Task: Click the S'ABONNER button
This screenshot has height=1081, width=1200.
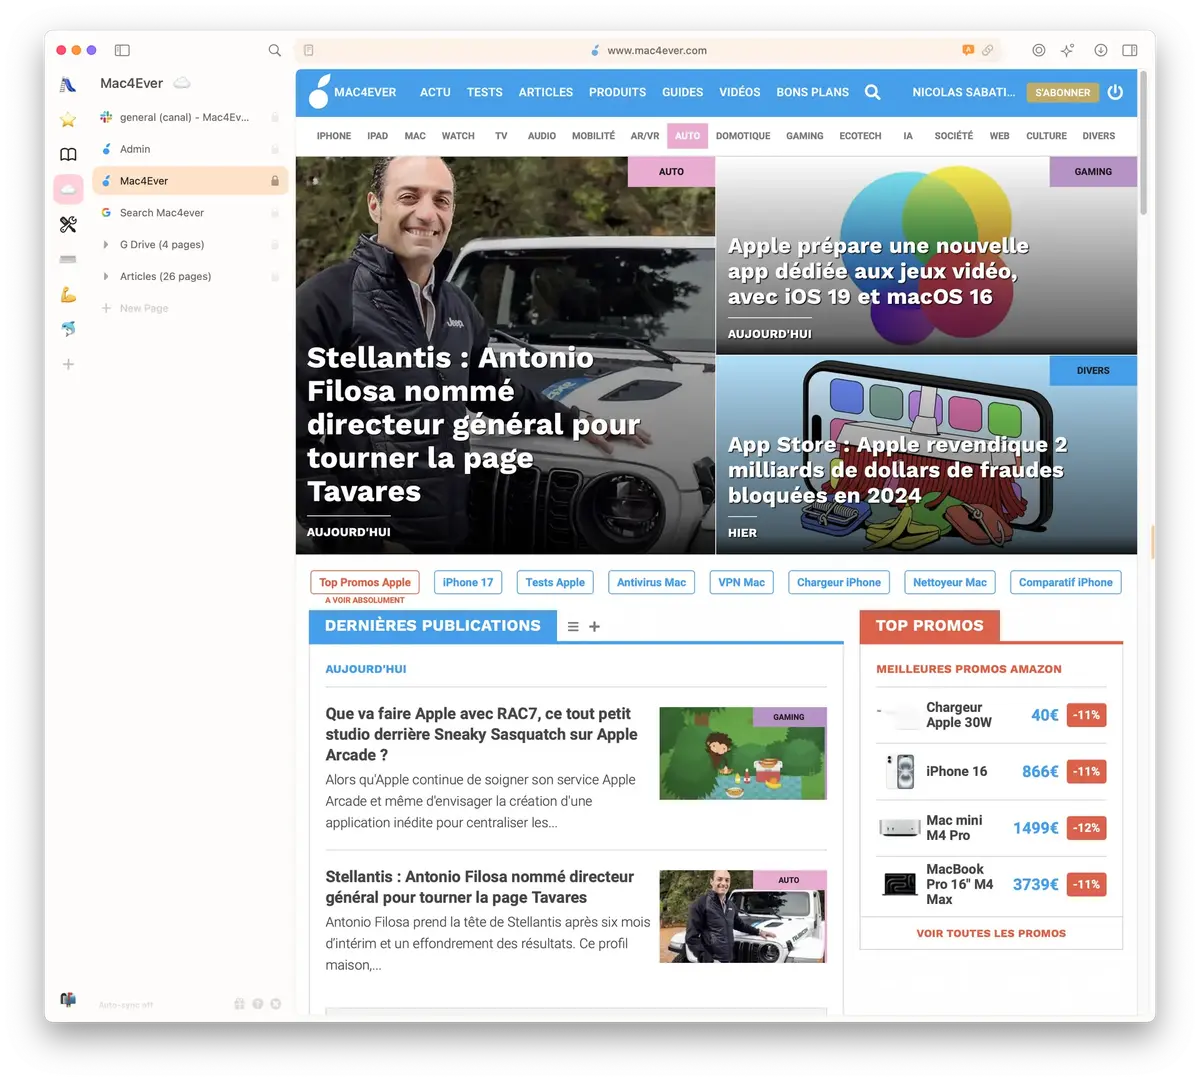Action: [1062, 92]
